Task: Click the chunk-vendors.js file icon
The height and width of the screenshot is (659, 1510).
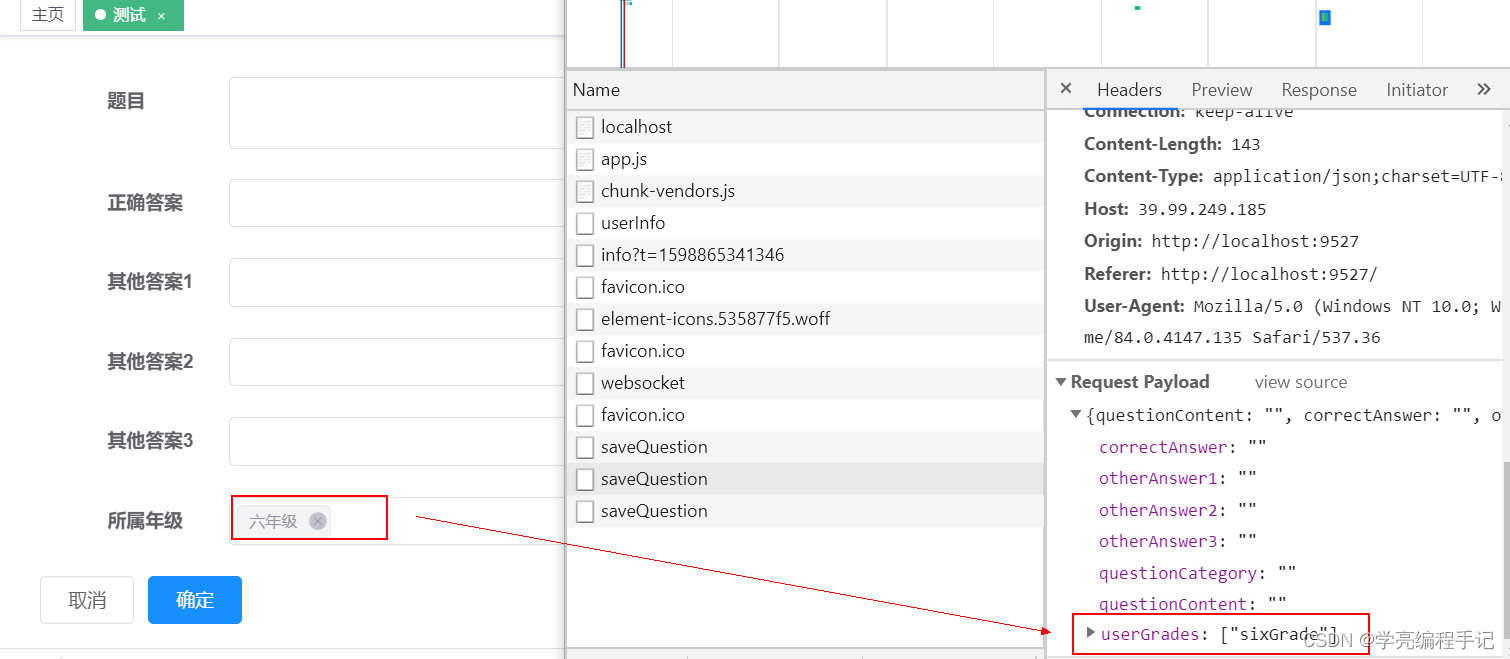Action: point(585,191)
